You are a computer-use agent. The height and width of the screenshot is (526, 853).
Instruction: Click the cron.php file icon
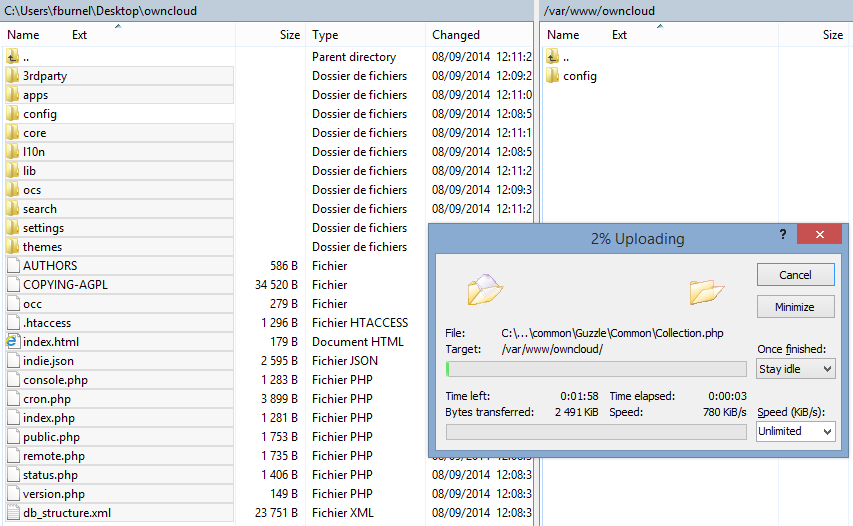[x=13, y=399]
